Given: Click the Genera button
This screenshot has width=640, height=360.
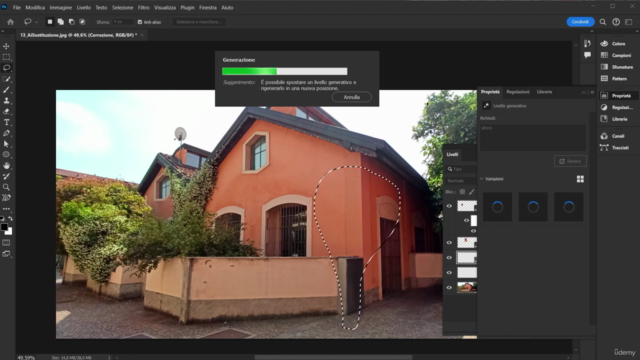Looking at the screenshot, I should point(570,161).
